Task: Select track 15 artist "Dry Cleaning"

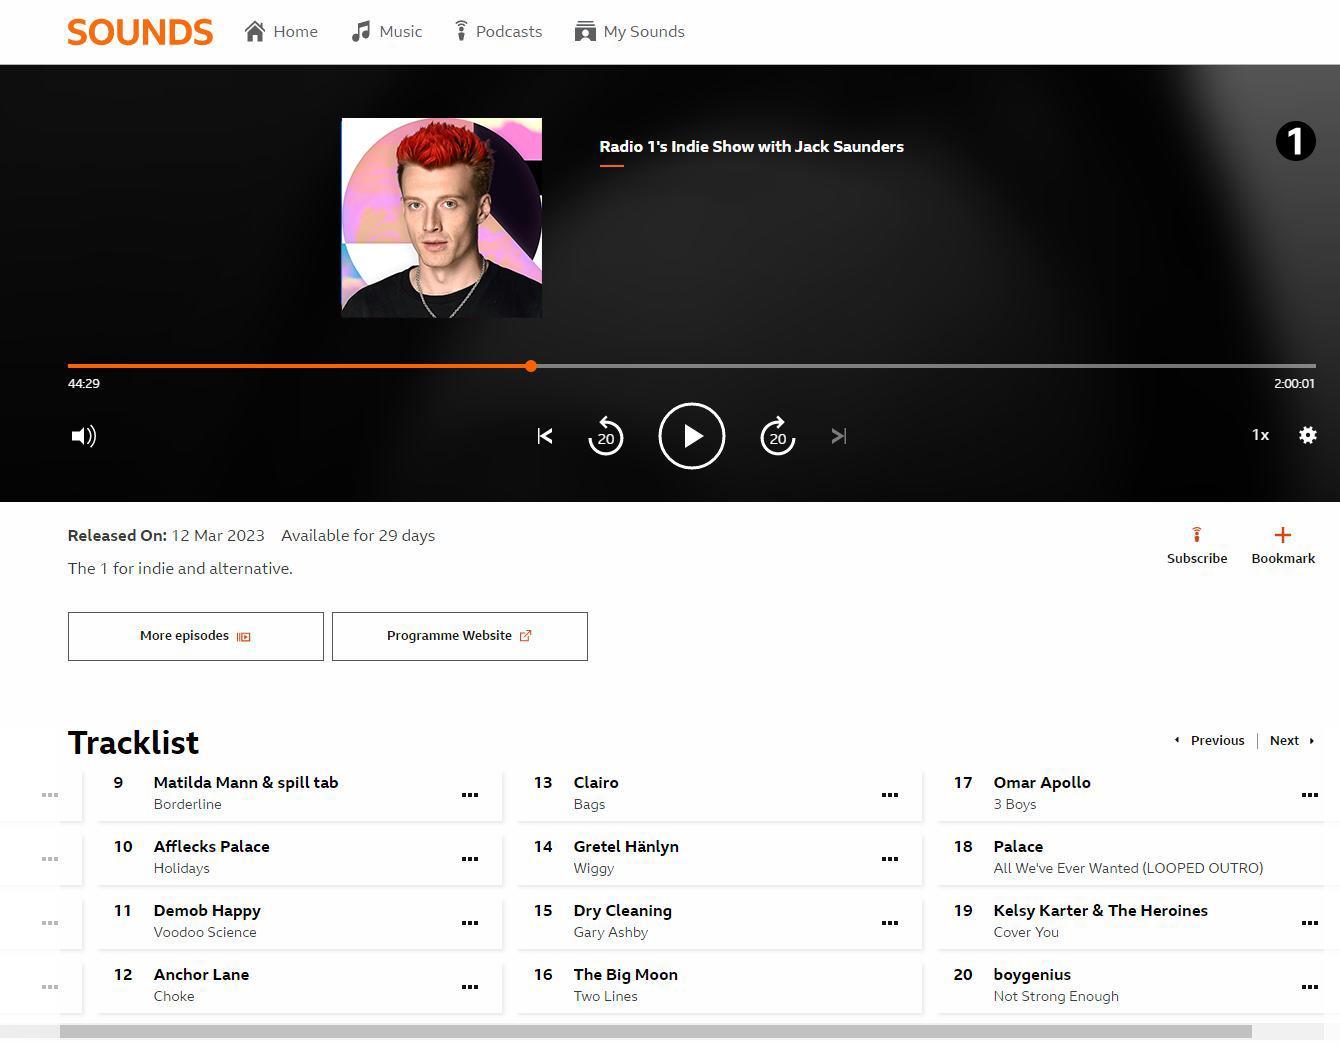Action: coord(623,911)
